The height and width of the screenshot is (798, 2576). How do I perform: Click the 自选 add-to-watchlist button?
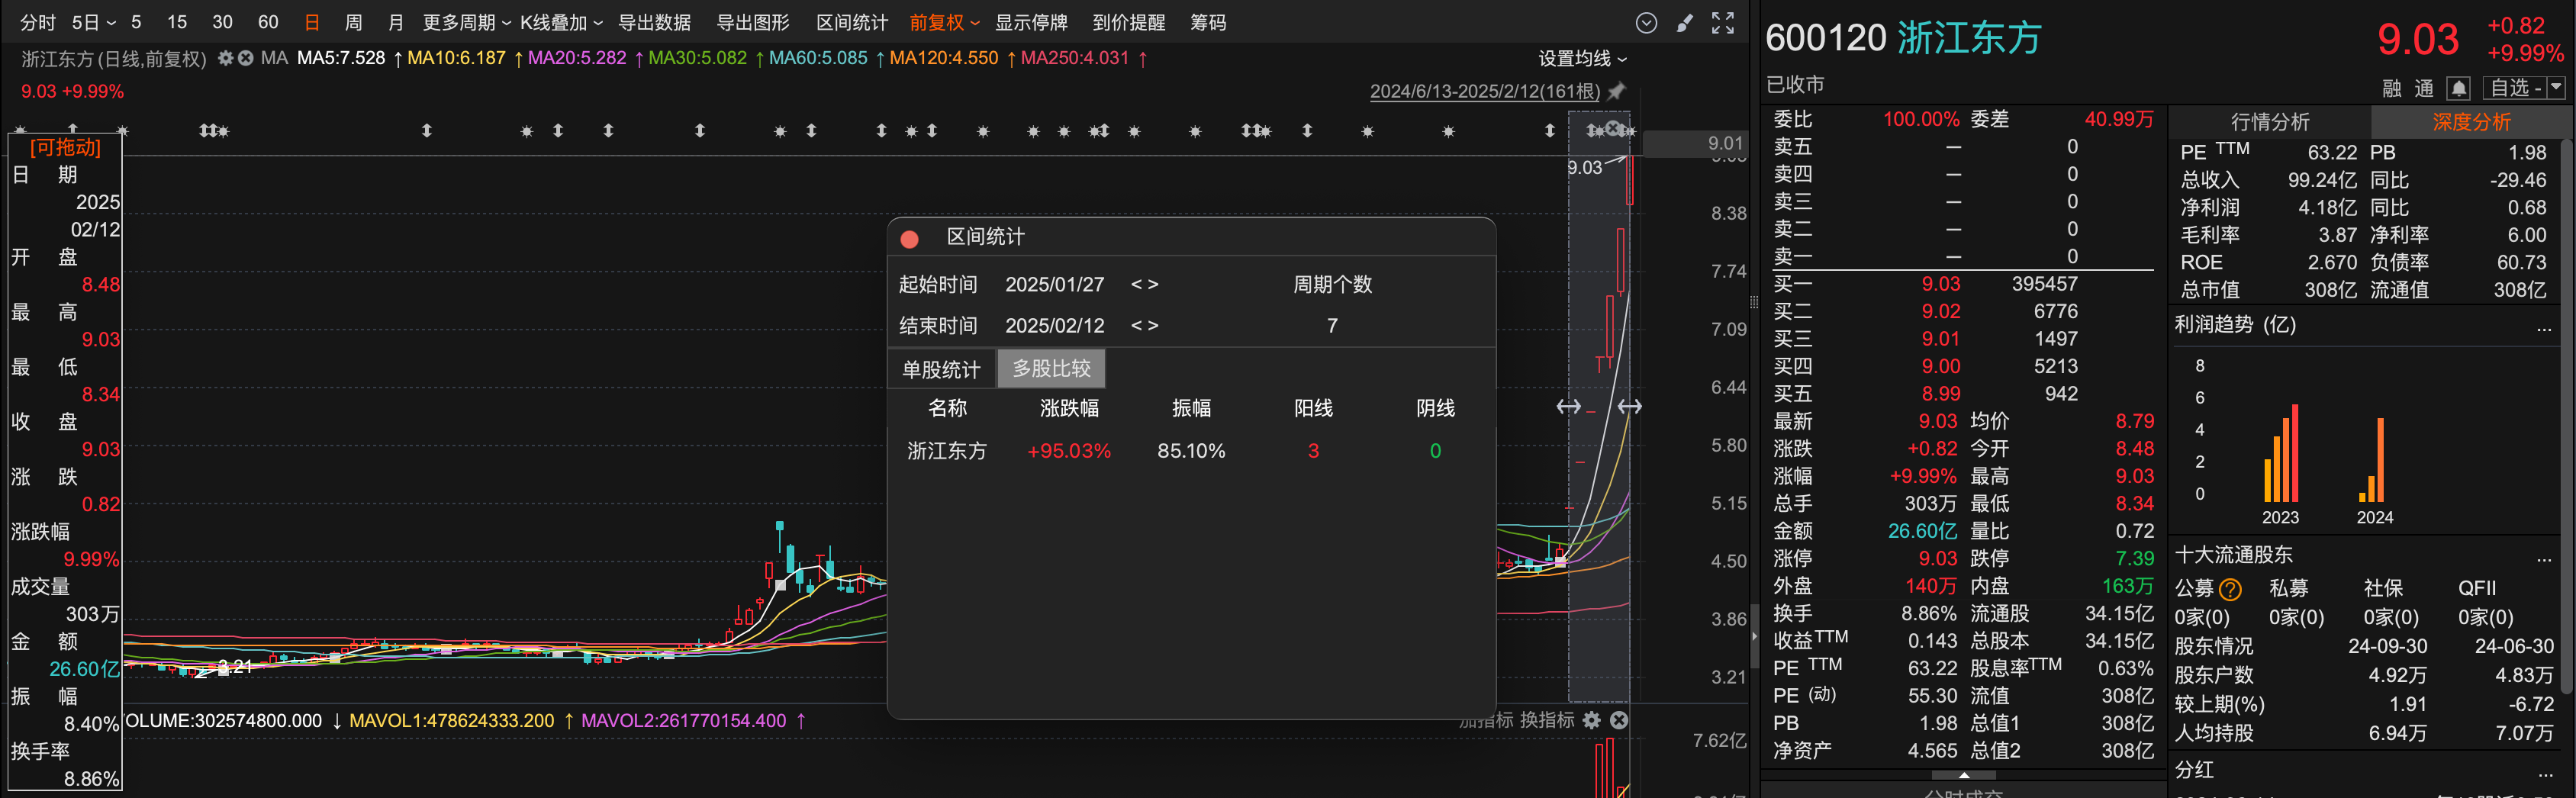tap(2515, 88)
